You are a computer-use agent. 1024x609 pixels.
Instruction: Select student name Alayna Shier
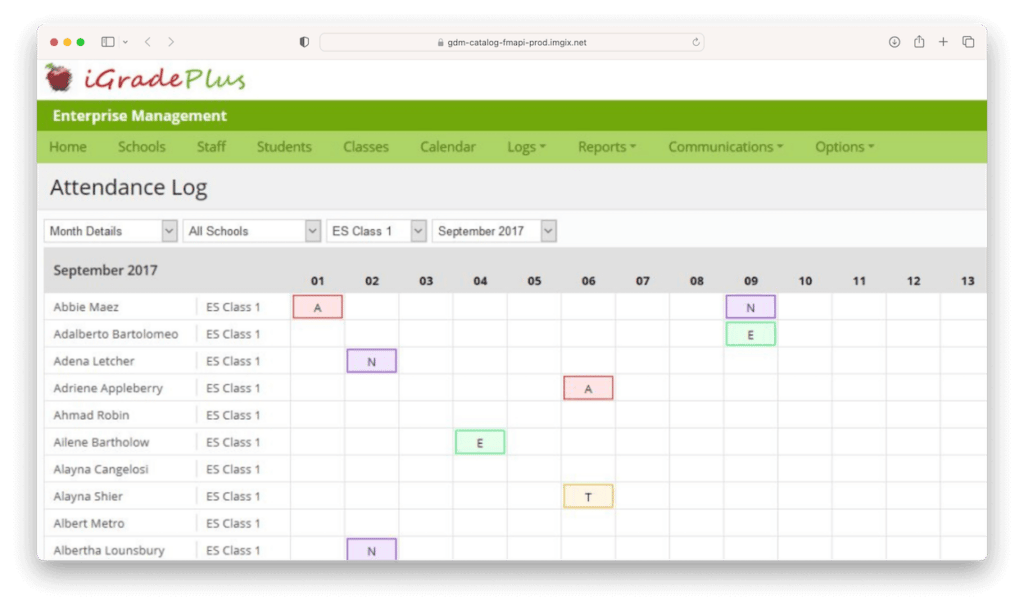pos(88,497)
